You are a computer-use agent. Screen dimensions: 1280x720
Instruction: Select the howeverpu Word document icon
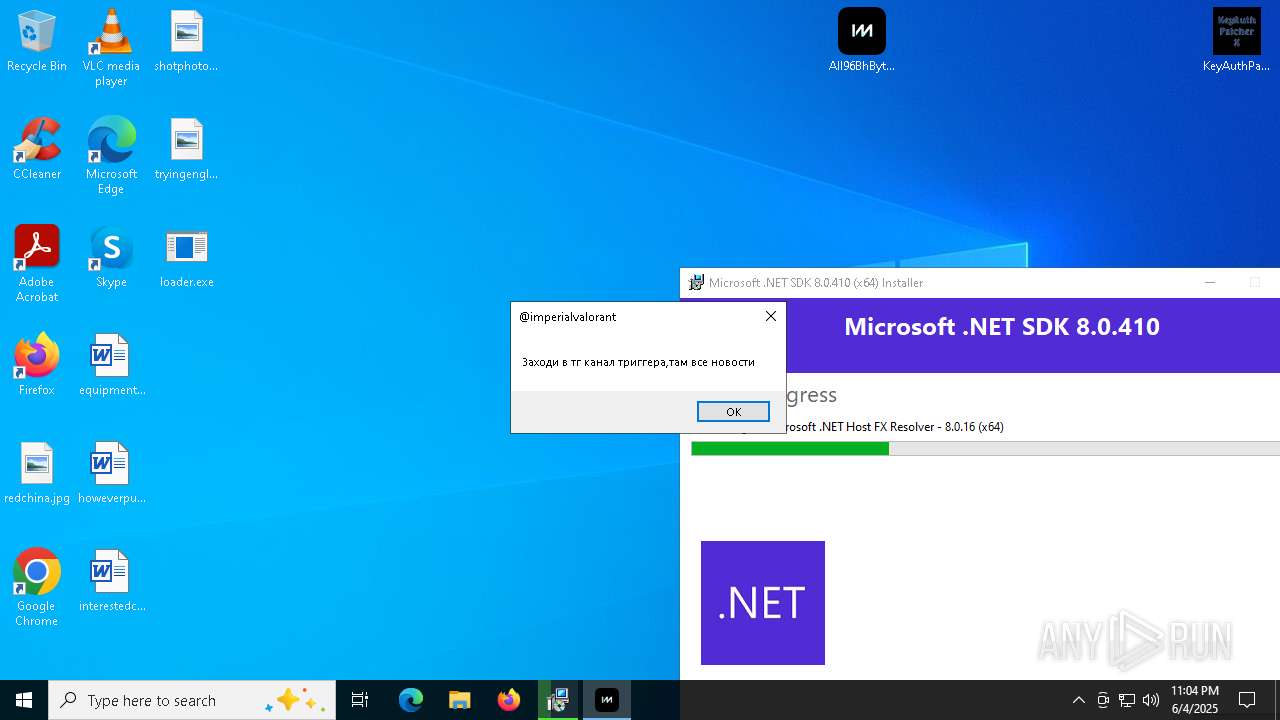(x=111, y=473)
